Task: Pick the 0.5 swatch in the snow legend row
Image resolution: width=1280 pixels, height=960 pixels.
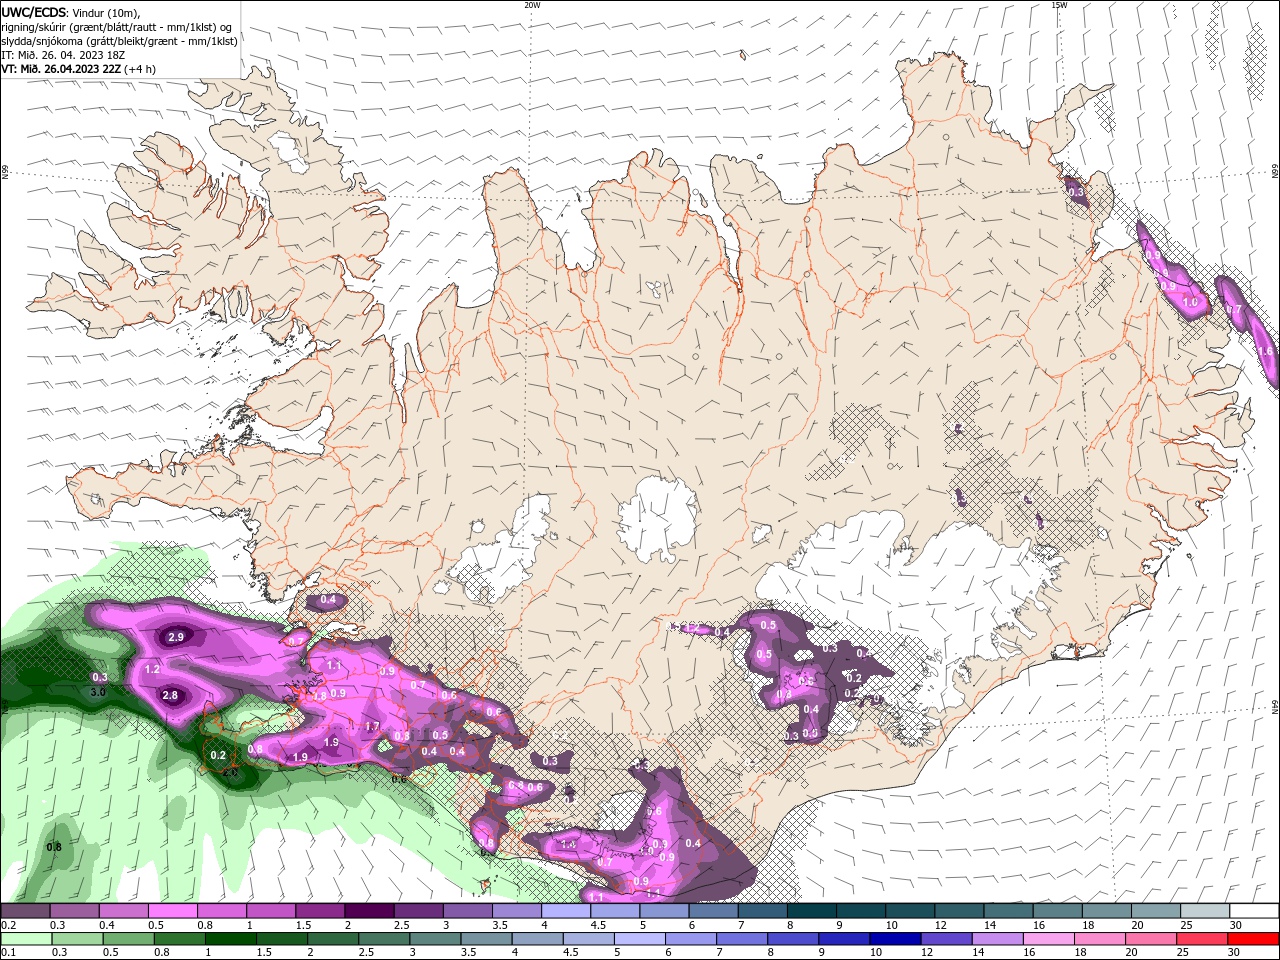Action: click(x=173, y=911)
